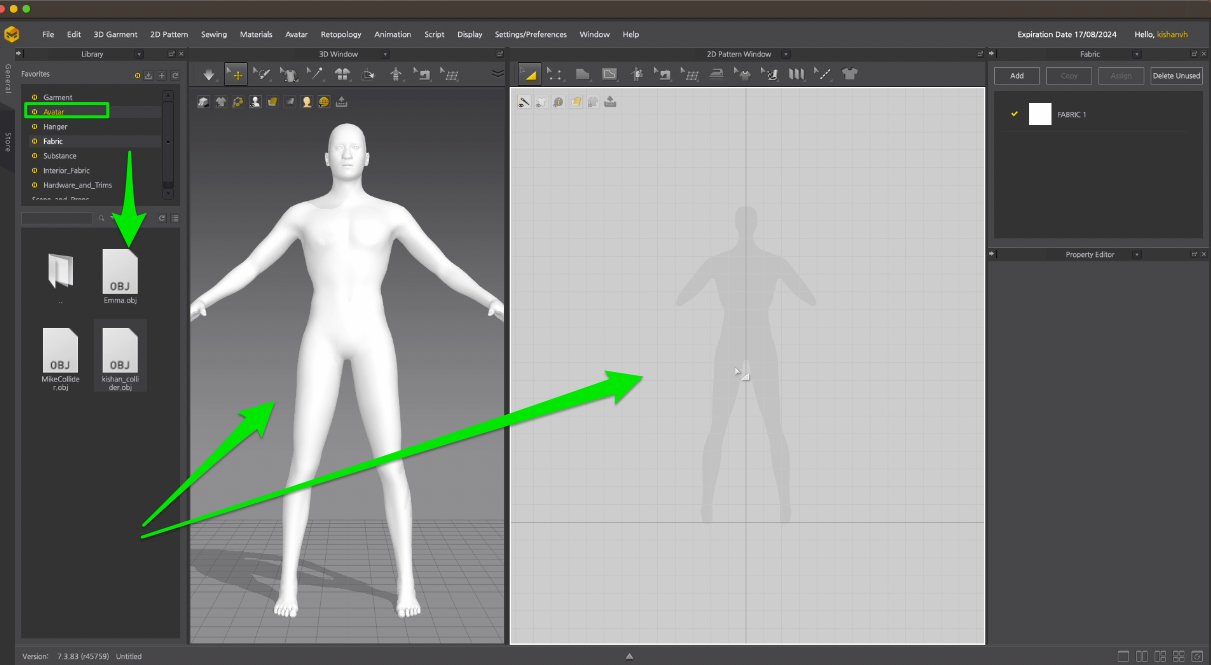Viewport: 1211px width, 665px height.
Task: Open the File menu
Action: coord(48,34)
